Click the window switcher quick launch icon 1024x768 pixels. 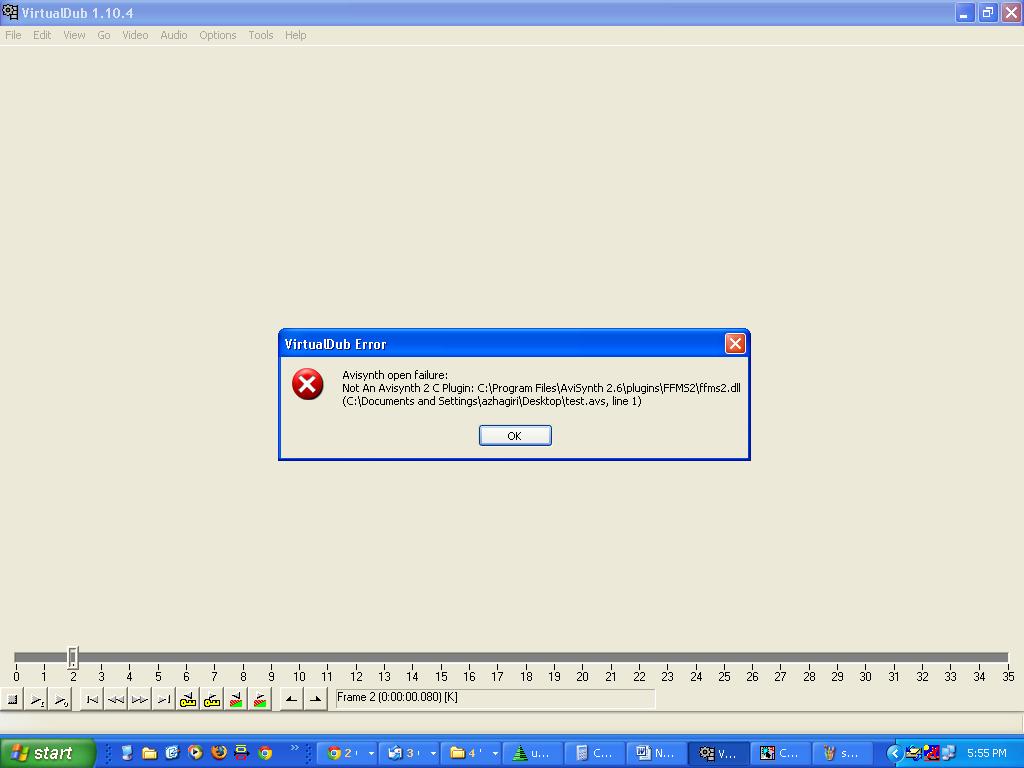[242, 753]
